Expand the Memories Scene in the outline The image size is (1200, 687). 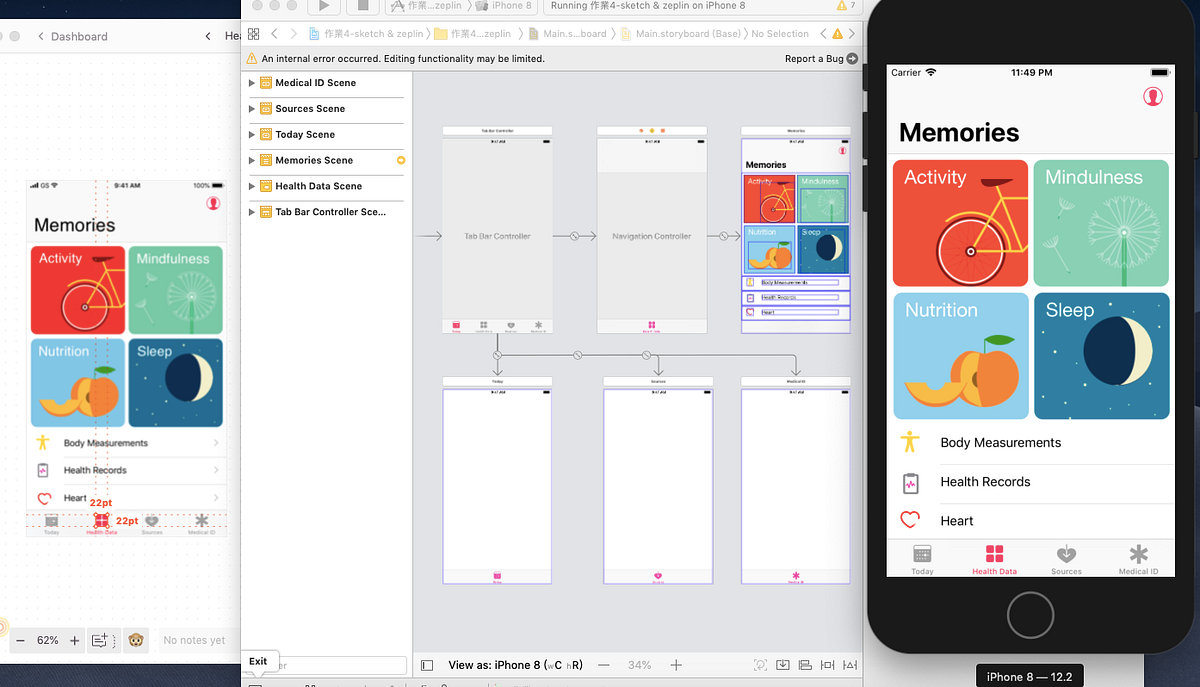pos(254,160)
